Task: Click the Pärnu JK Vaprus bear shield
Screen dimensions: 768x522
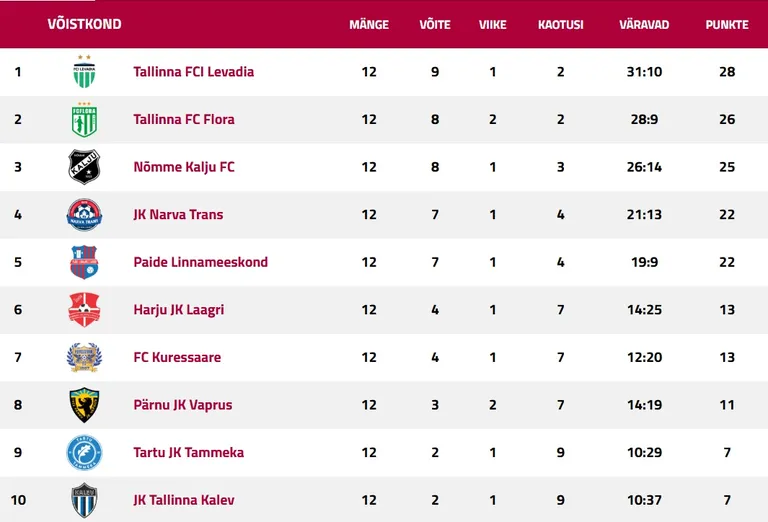Action: pyautogui.click(x=84, y=404)
